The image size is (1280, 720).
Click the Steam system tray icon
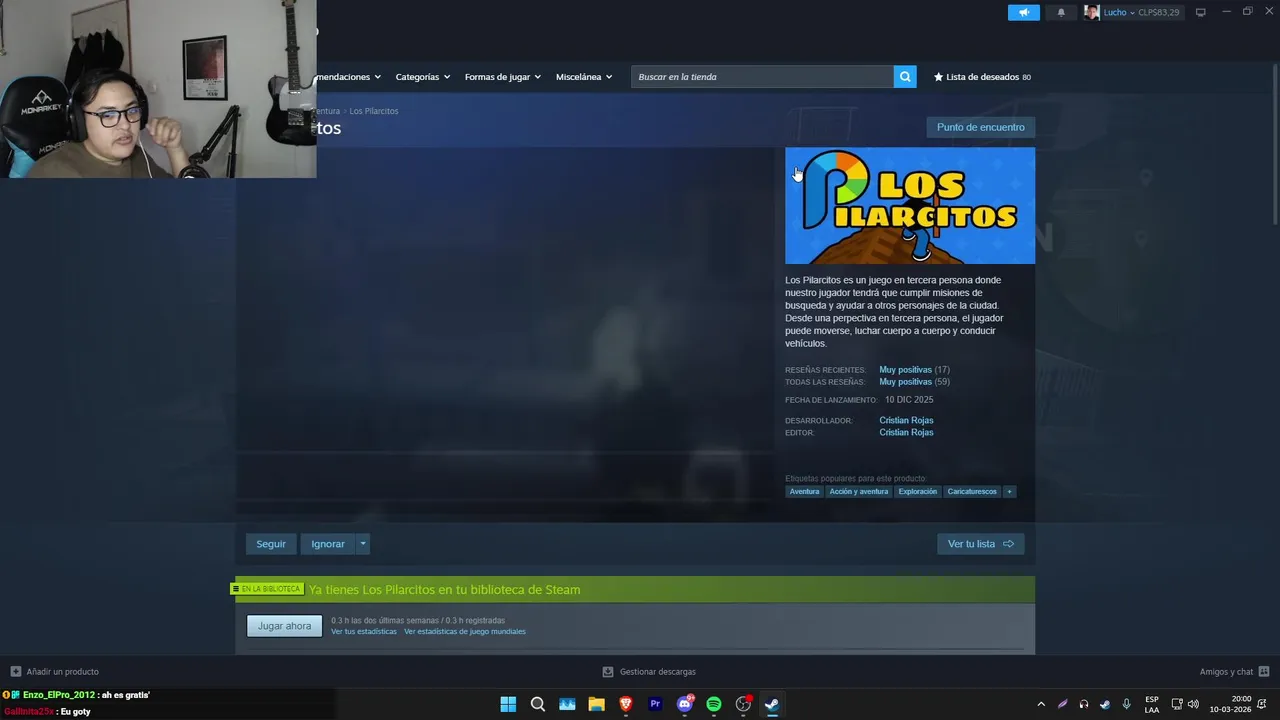click(1105, 704)
